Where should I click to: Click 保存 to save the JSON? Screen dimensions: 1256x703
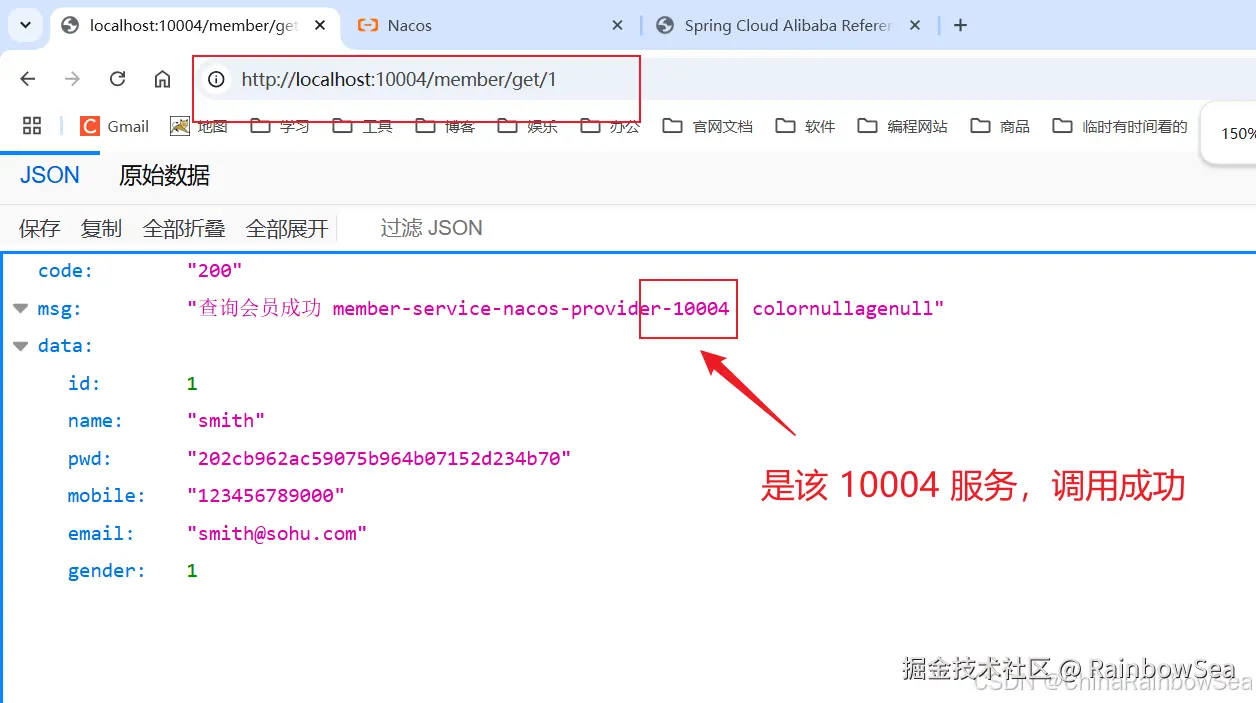(x=39, y=227)
